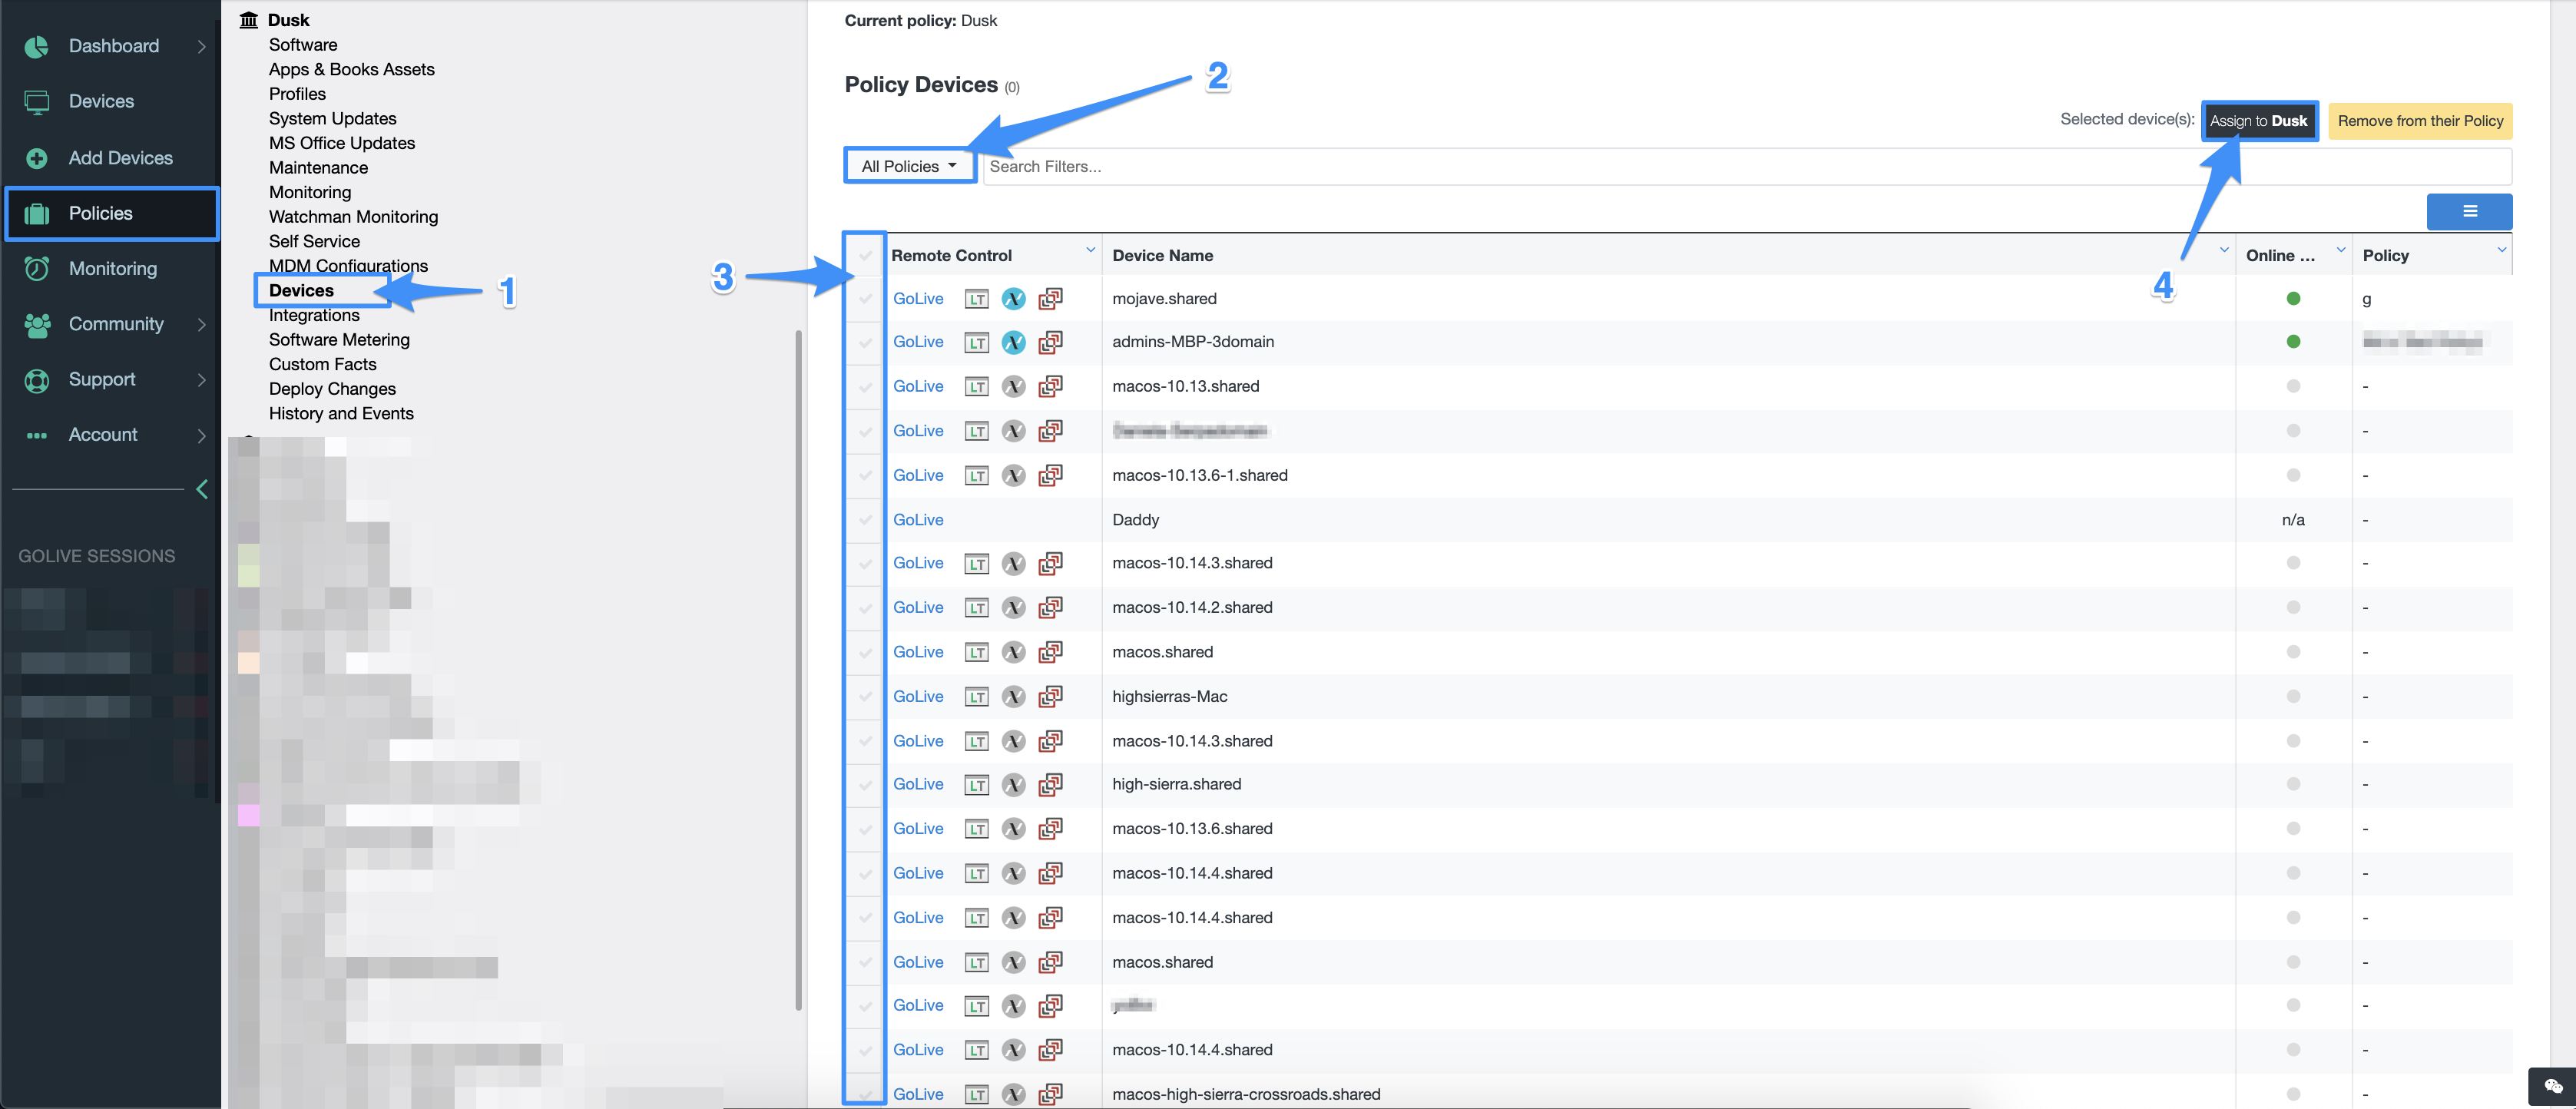Click red screen-sharing icon for macos-10.13.shared
The height and width of the screenshot is (1109, 2576).
point(1050,386)
